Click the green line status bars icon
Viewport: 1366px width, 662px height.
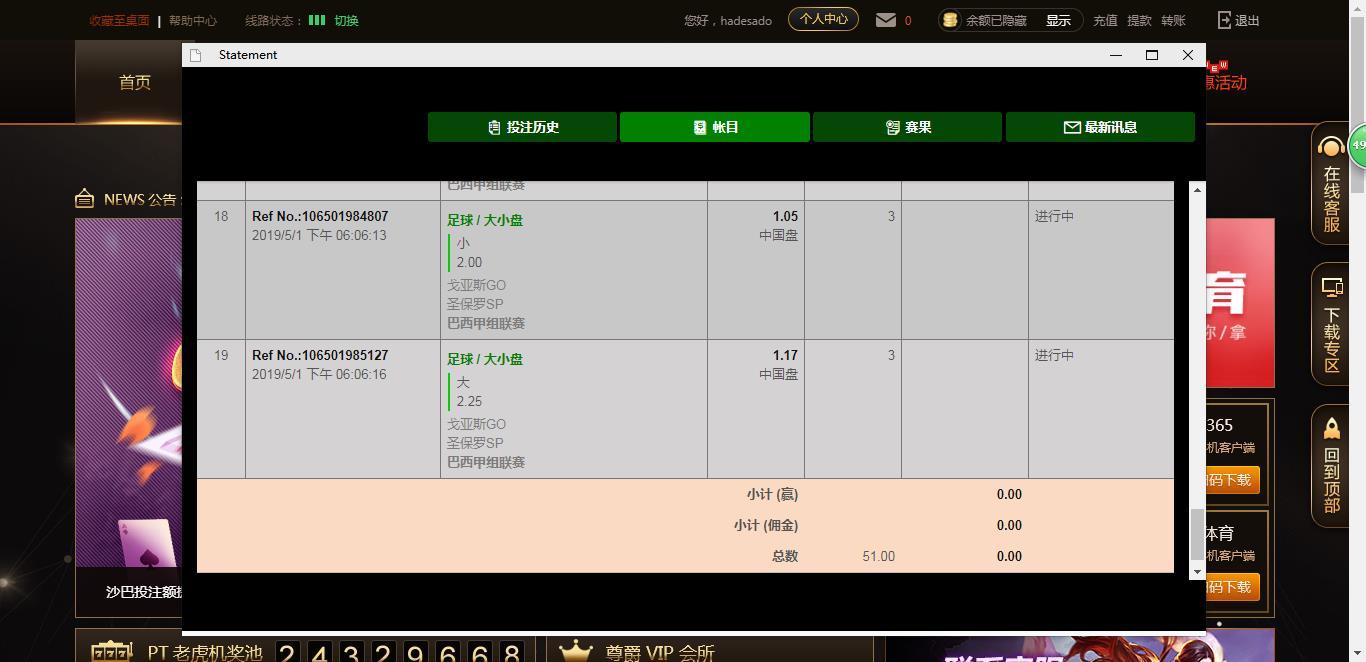click(317, 20)
